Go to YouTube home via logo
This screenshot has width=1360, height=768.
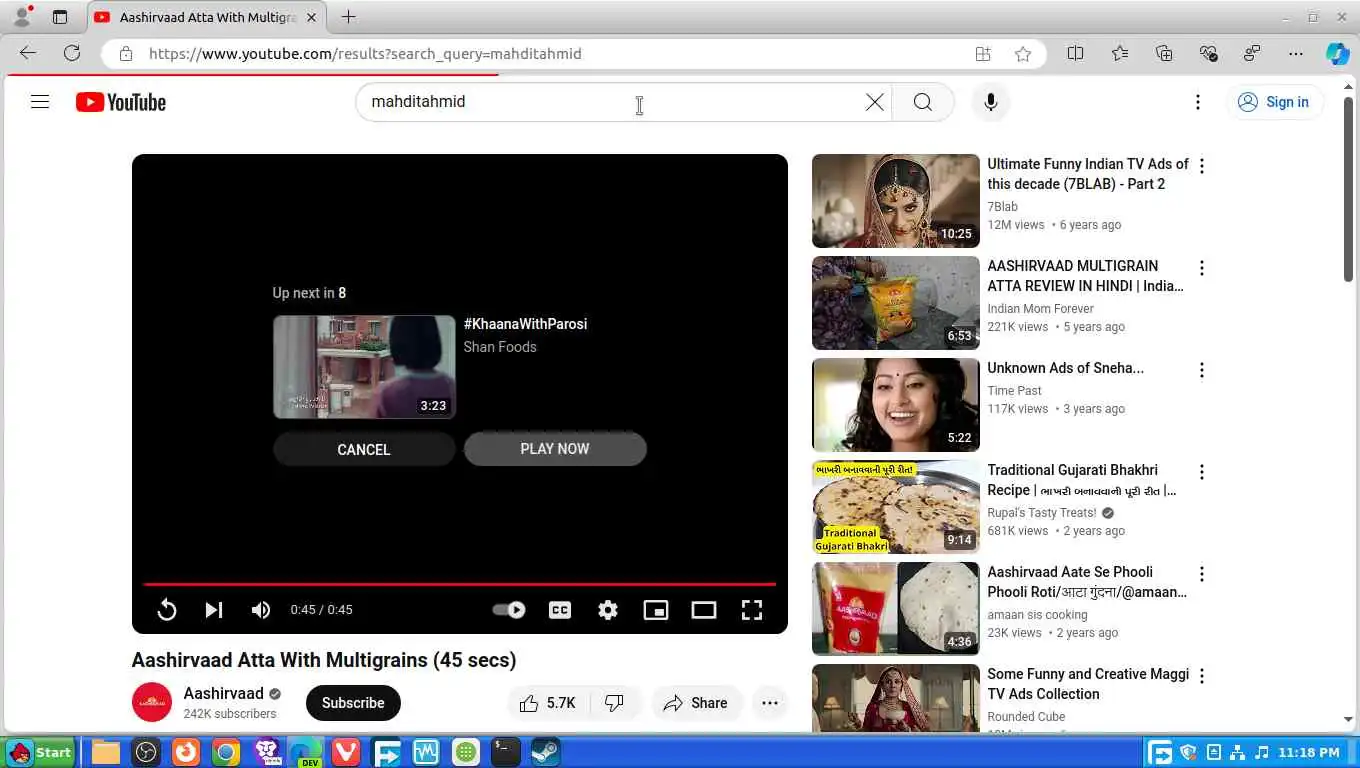click(121, 102)
